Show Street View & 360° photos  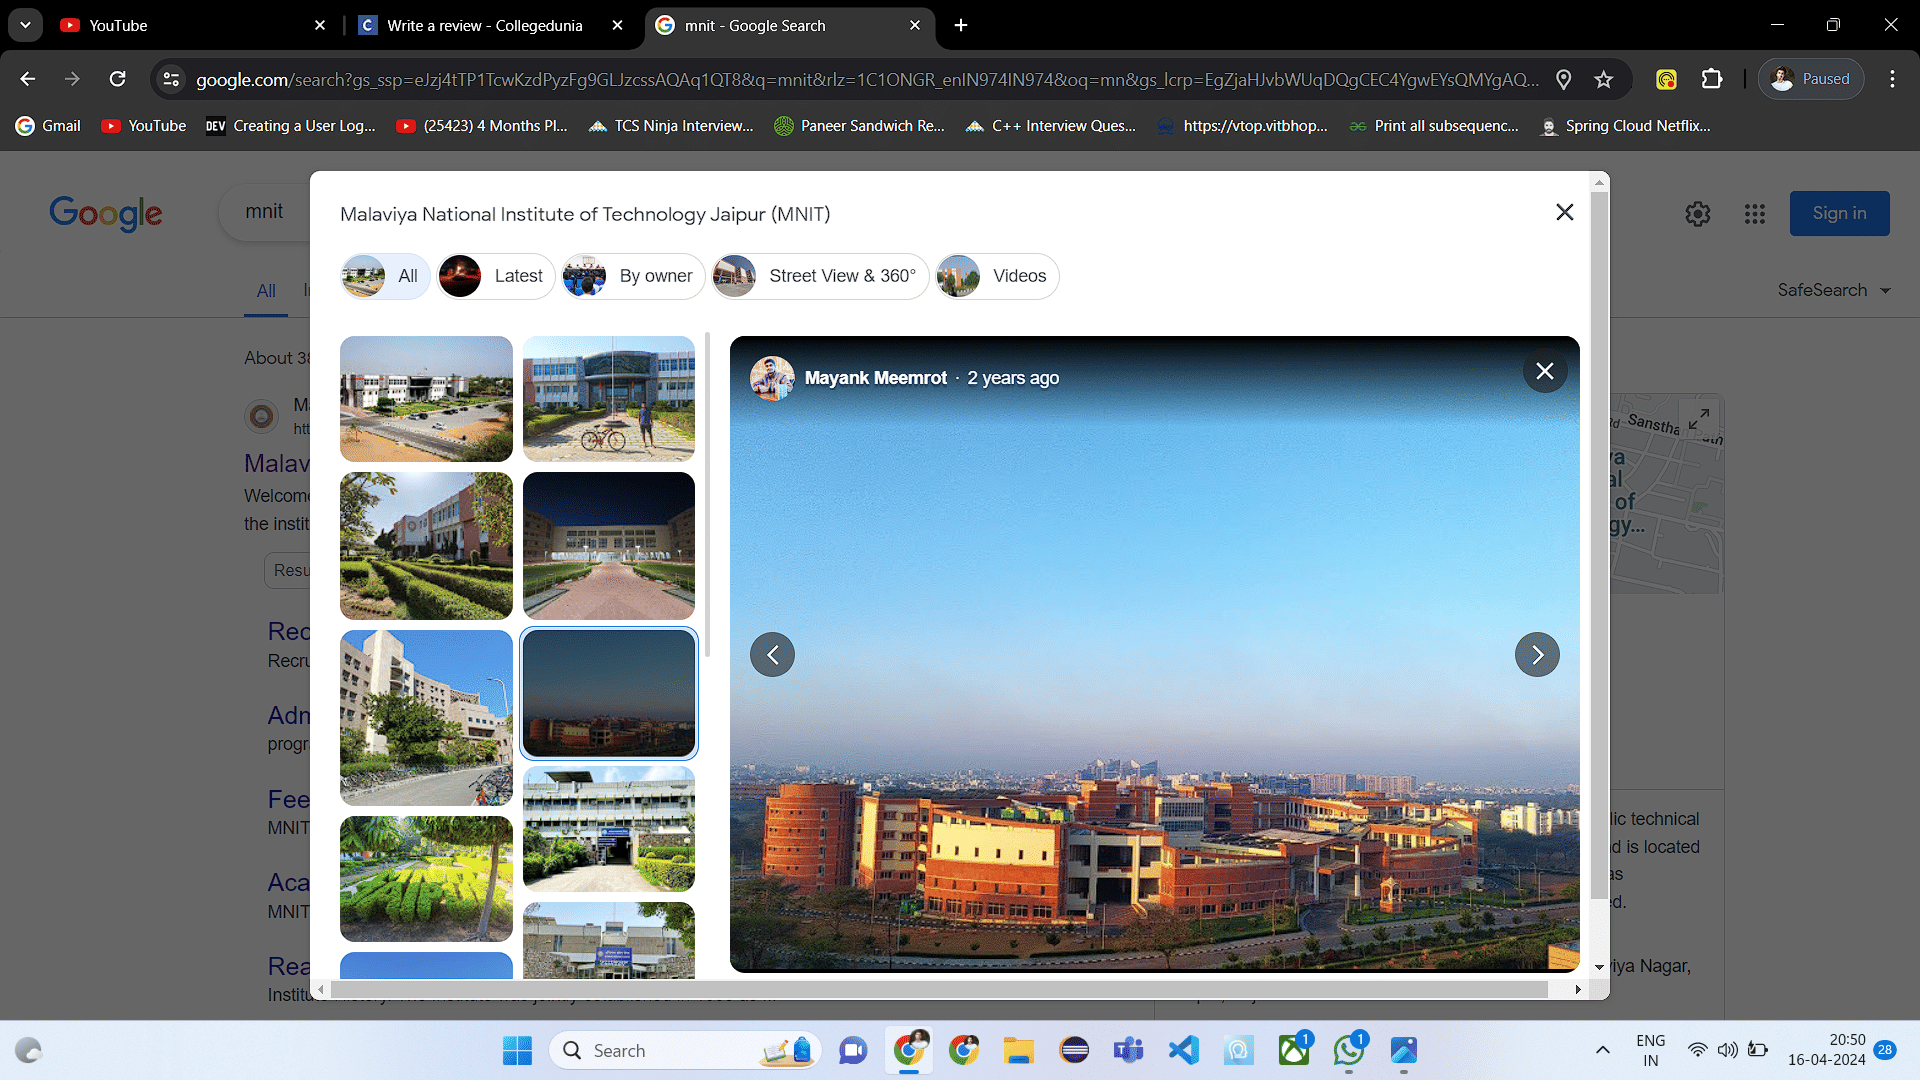(820, 276)
